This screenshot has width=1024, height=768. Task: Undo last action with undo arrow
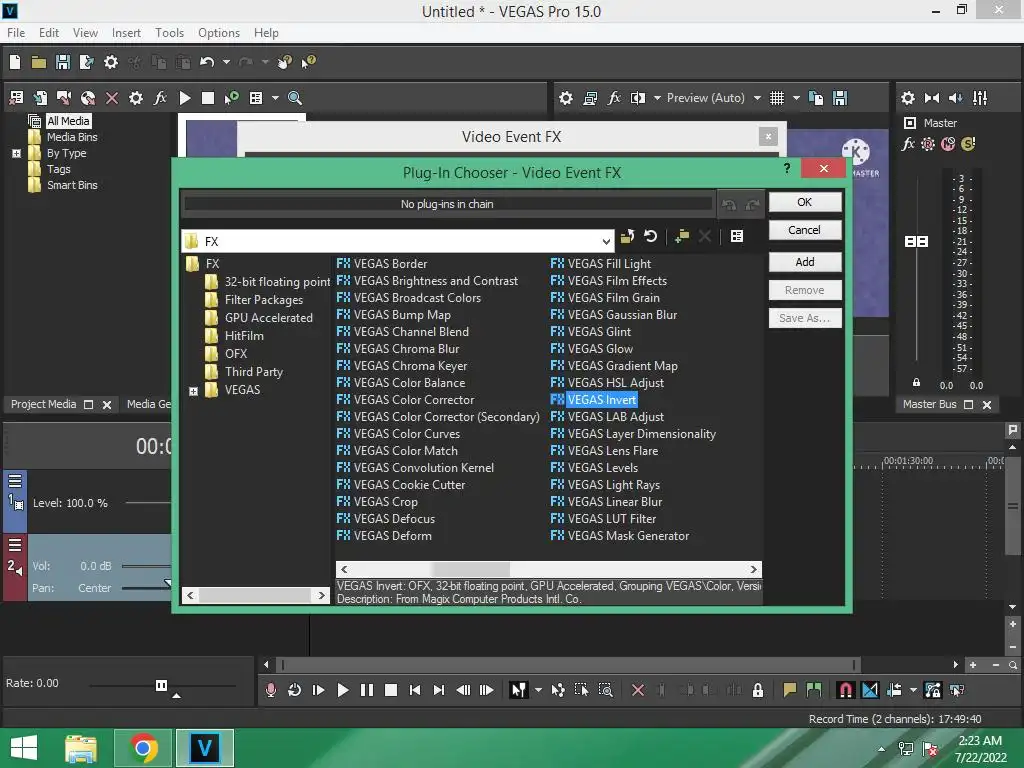pos(207,62)
